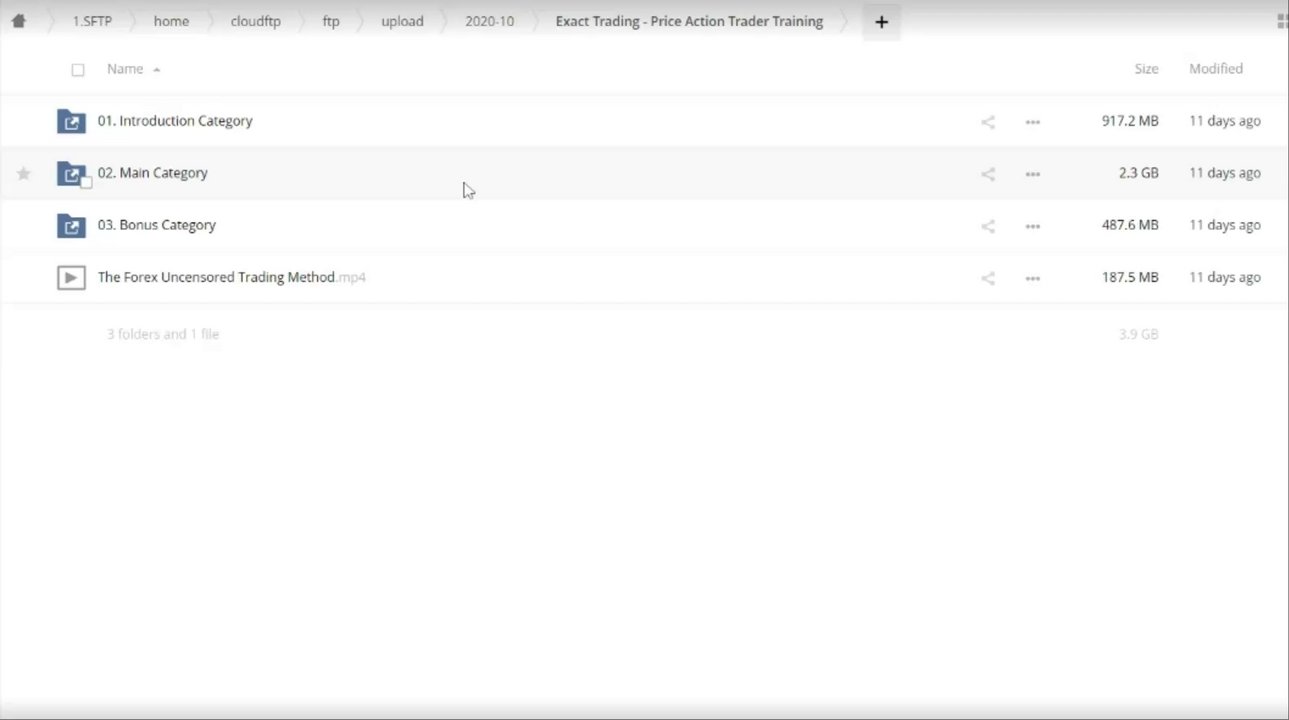Open the cloudftp breadcrumb folder
The height and width of the screenshot is (720, 1289).
[255, 21]
